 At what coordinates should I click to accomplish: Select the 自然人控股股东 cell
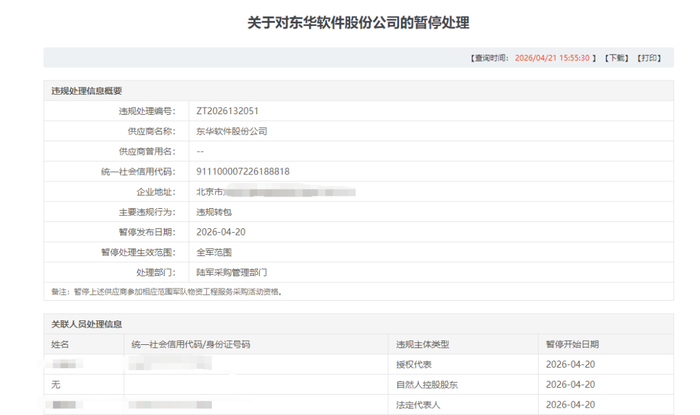click(x=427, y=385)
